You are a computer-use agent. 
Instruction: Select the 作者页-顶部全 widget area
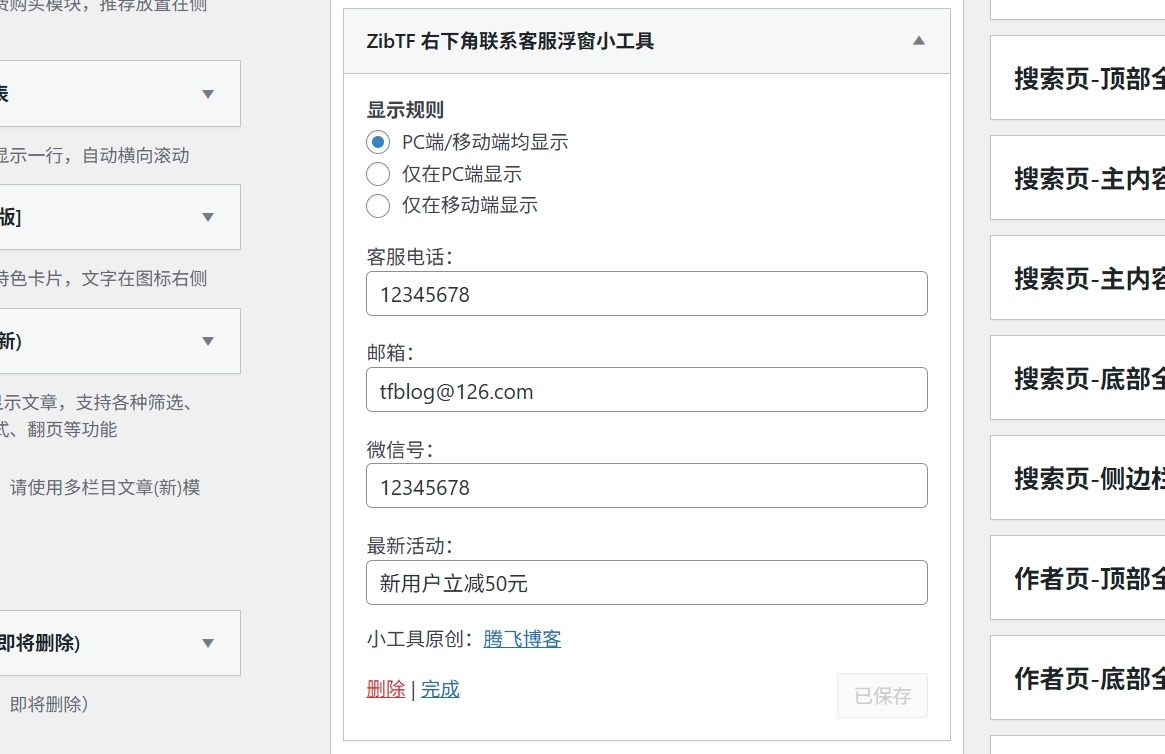click(1078, 578)
